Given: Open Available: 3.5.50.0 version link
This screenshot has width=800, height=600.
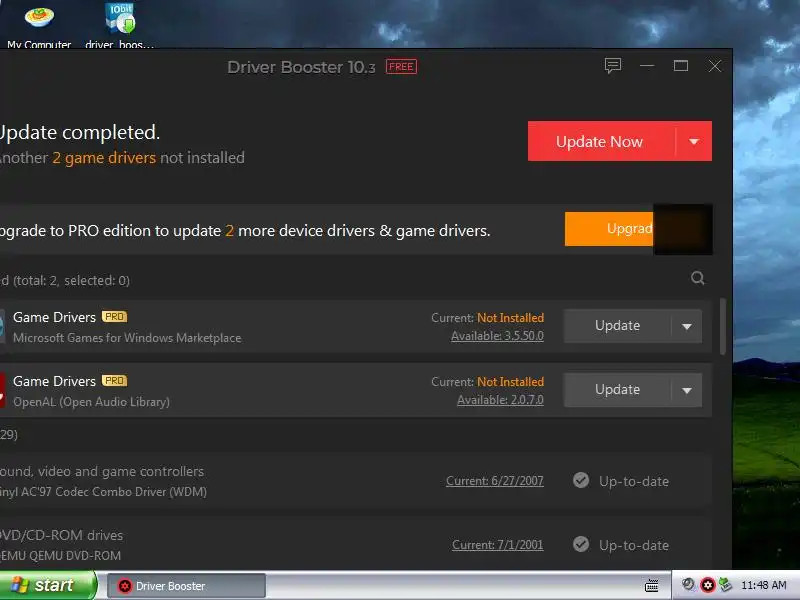Looking at the screenshot, I should coord(497,336).
